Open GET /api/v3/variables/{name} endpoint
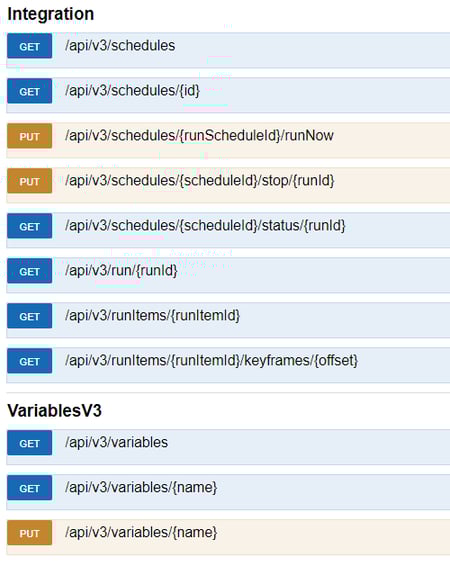This screenshot has height=566, width=450. [x=228, y=492]
